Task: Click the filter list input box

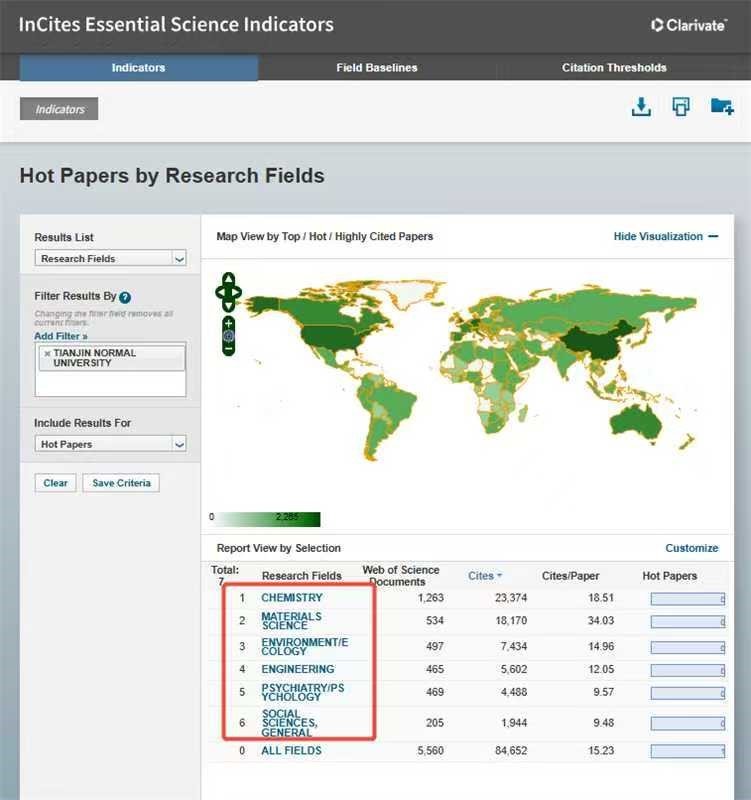Action: 110,369
